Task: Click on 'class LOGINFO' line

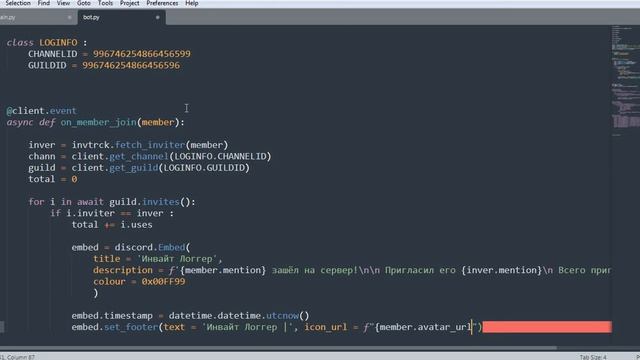Action: pos(47,42)
